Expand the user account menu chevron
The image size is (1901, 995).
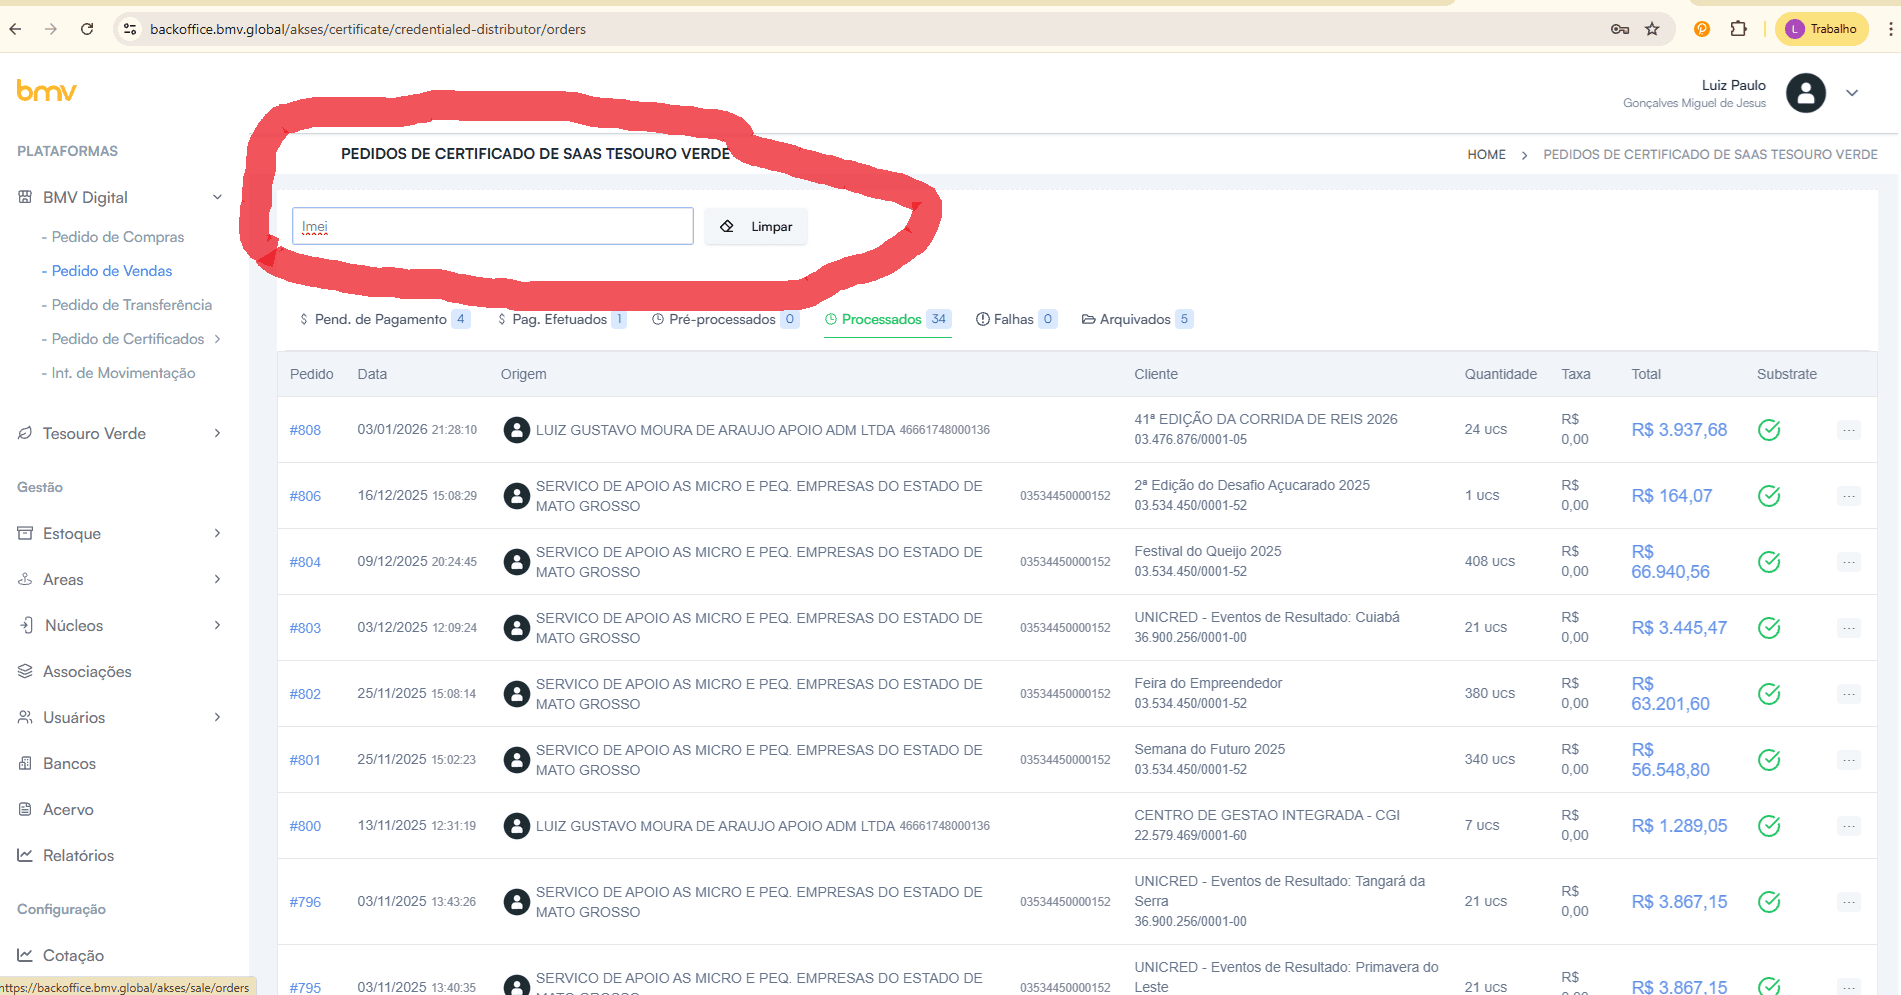tap(1852, 93)
